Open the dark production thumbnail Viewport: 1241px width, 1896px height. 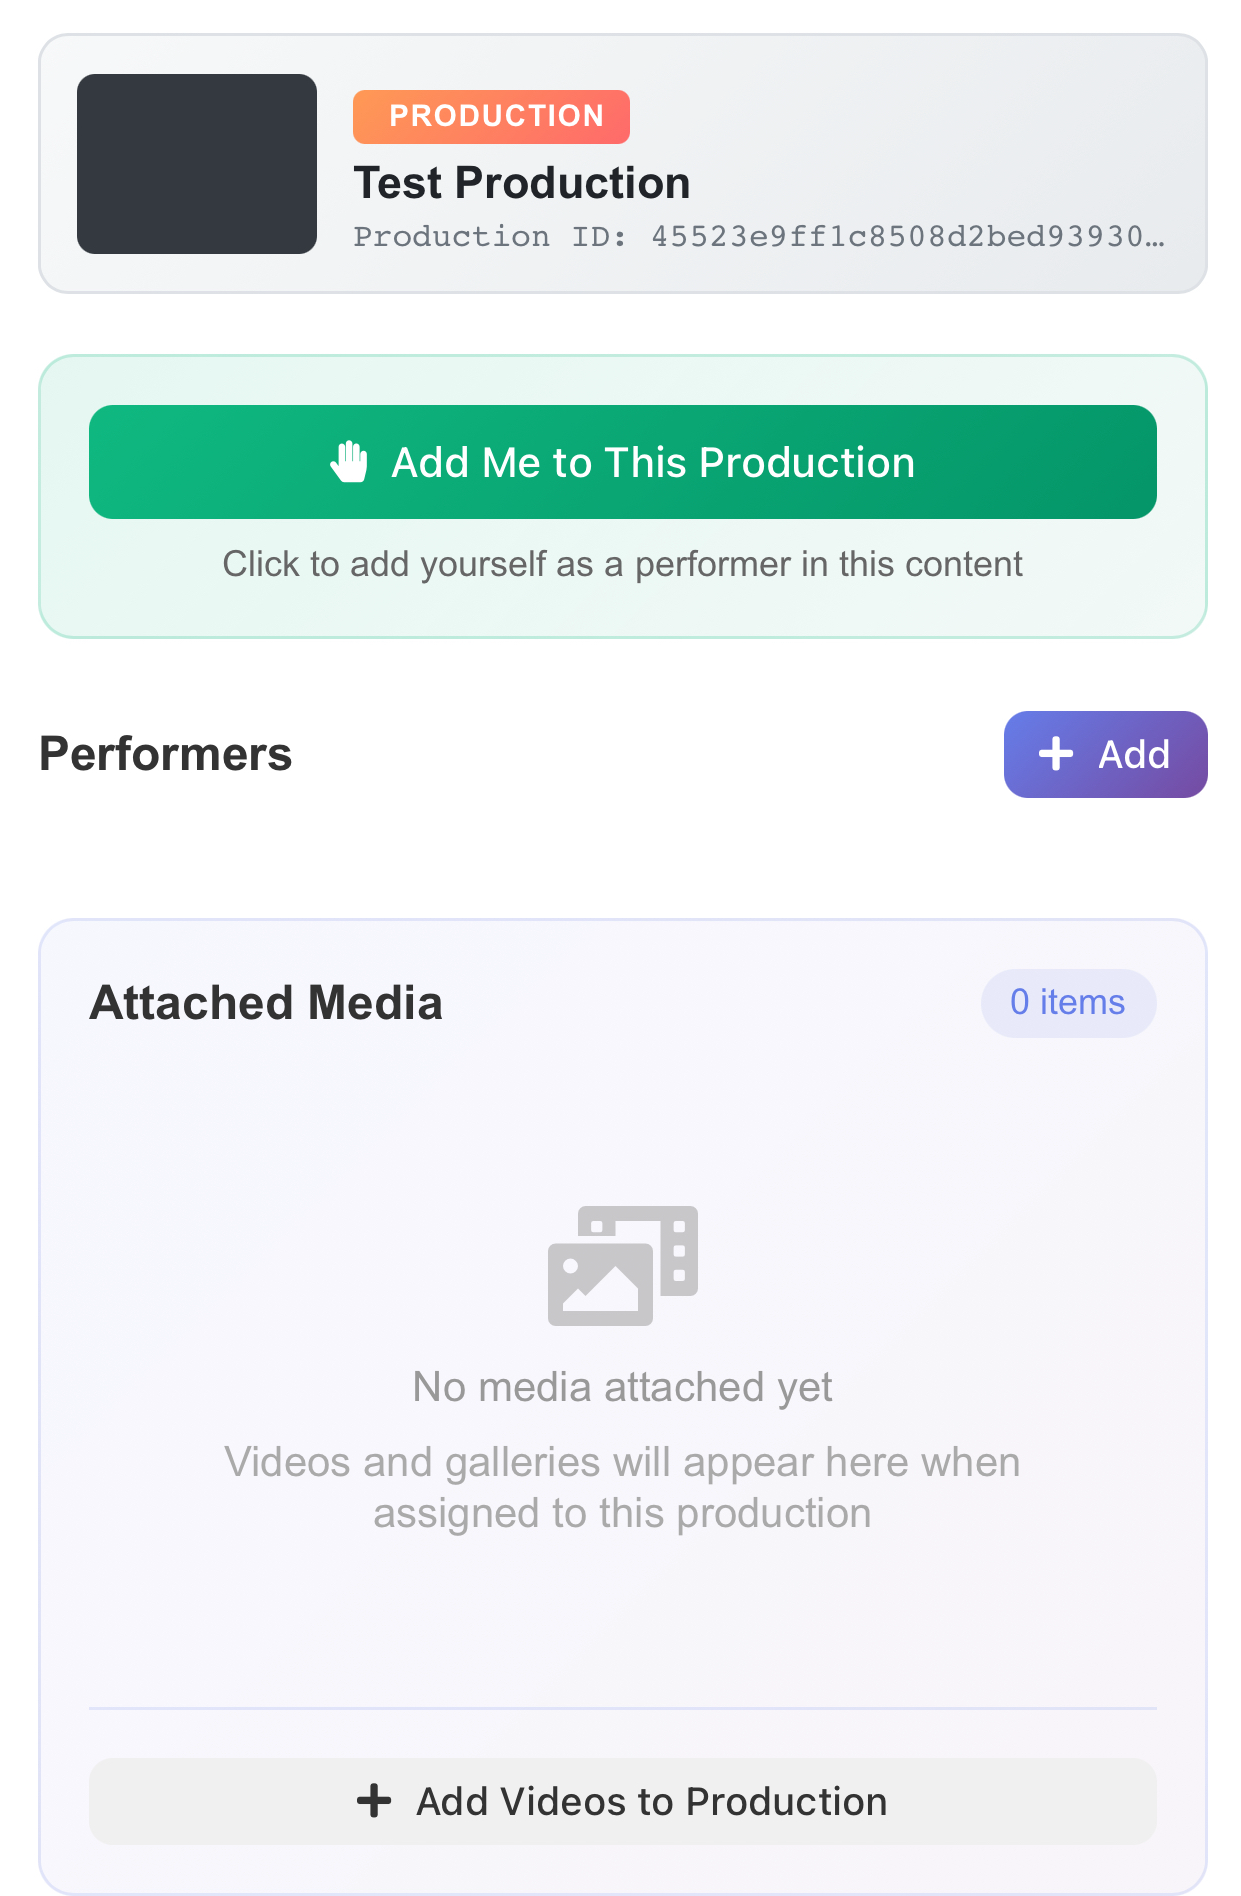[x=197, y=164]
